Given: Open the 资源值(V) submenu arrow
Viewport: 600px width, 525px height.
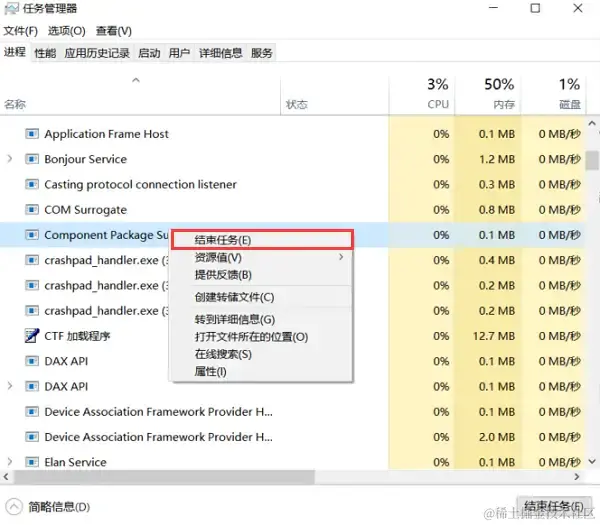Looking at the screenshot, I should [x=341, y=257].
